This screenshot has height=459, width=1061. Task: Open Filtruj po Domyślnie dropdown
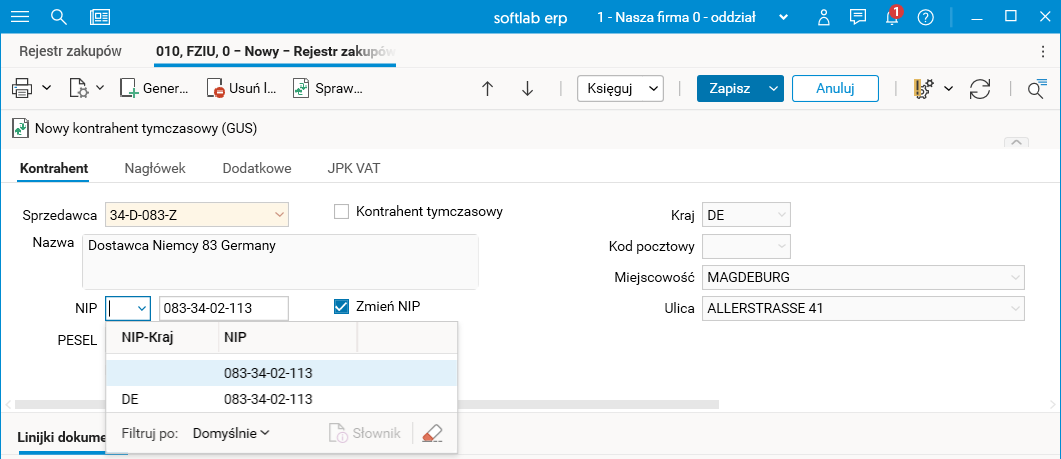pyautogui.click(x=231, y=433)
